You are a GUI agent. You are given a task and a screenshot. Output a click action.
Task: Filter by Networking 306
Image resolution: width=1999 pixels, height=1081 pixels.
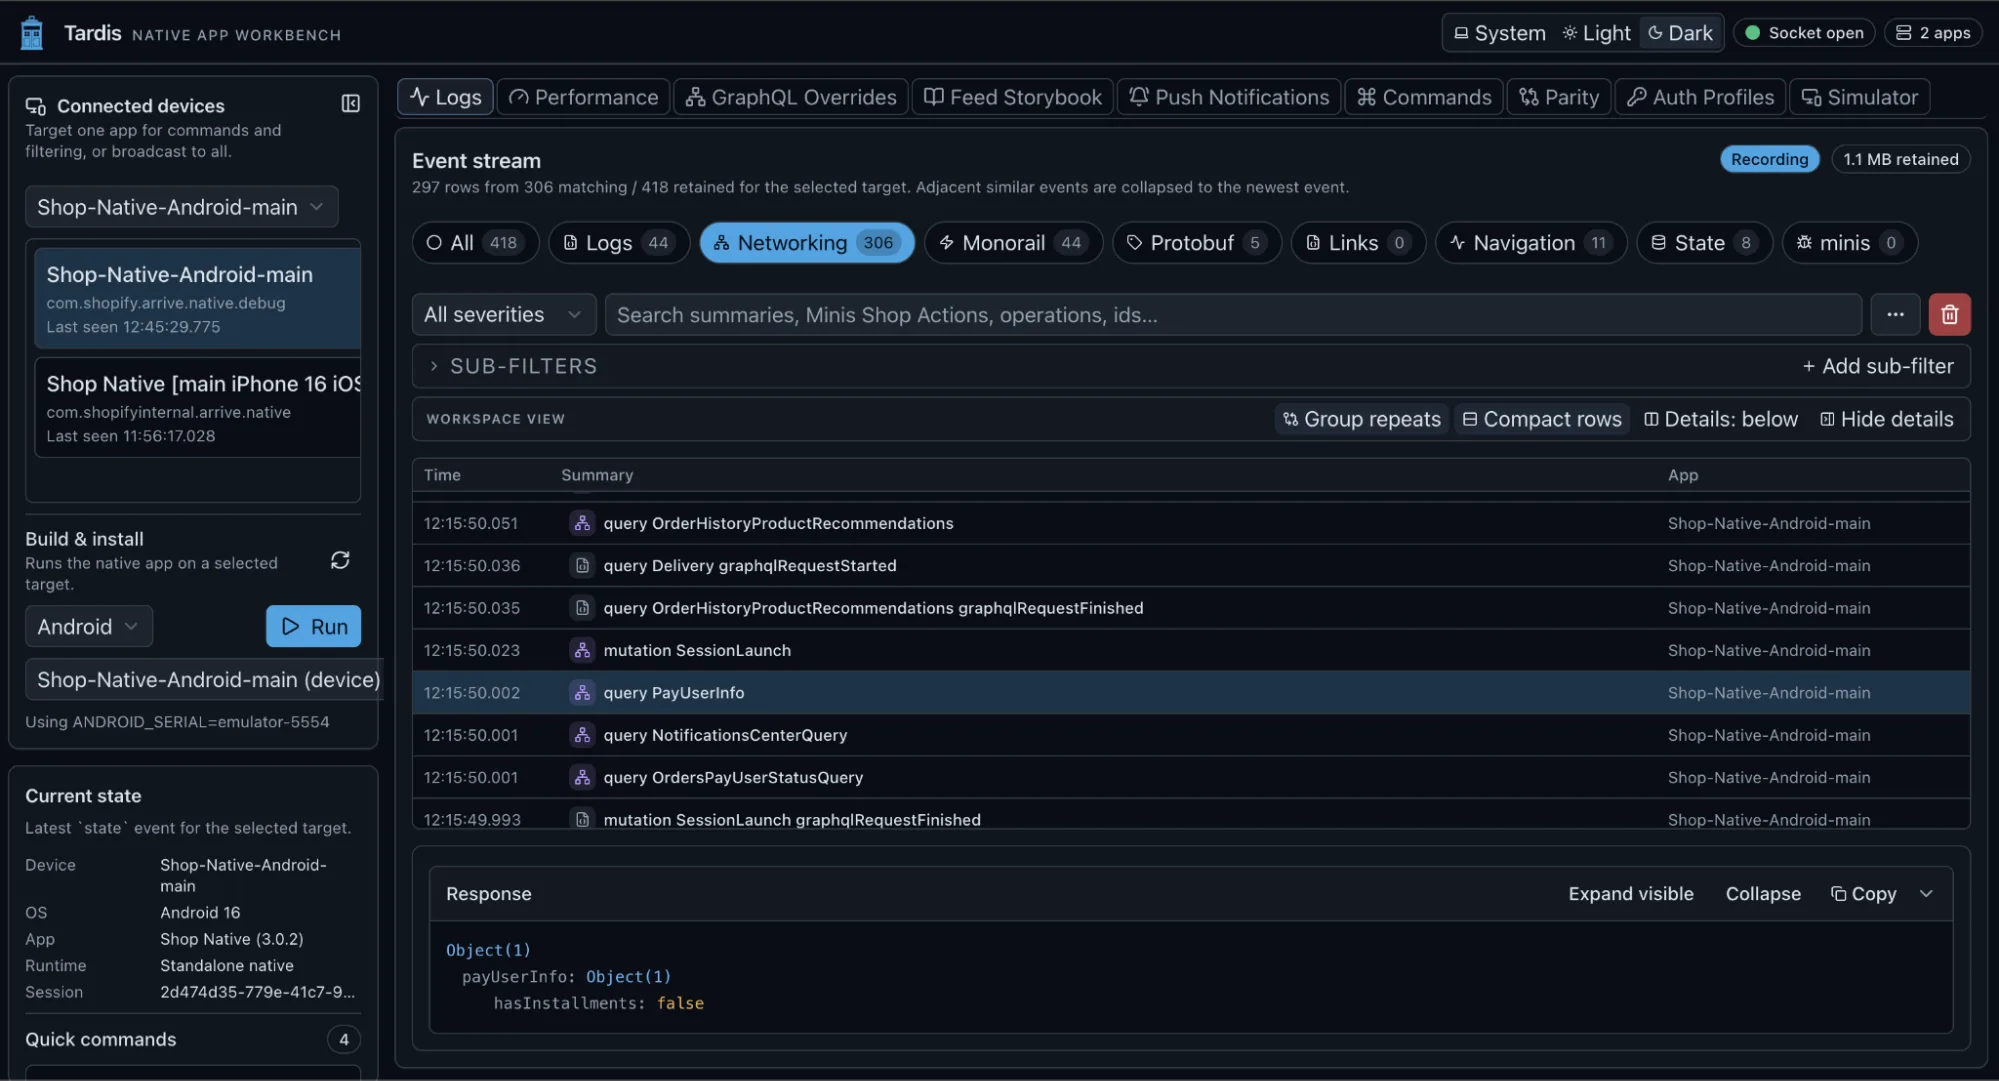(807, 243)
